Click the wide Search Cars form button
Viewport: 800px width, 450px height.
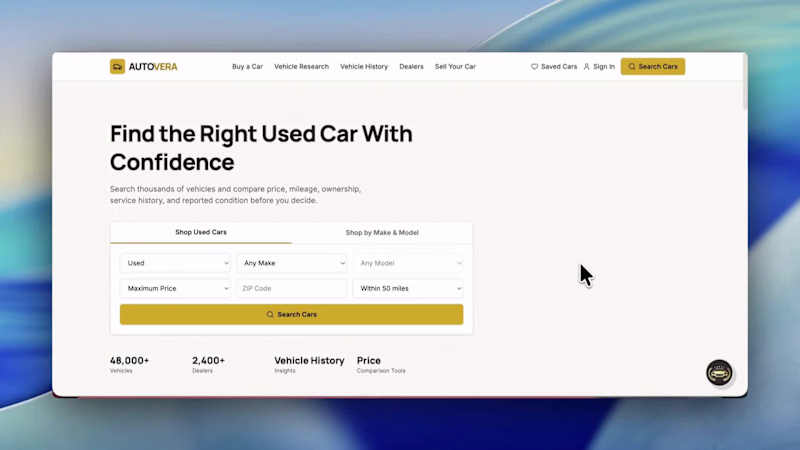pos(291,314)
